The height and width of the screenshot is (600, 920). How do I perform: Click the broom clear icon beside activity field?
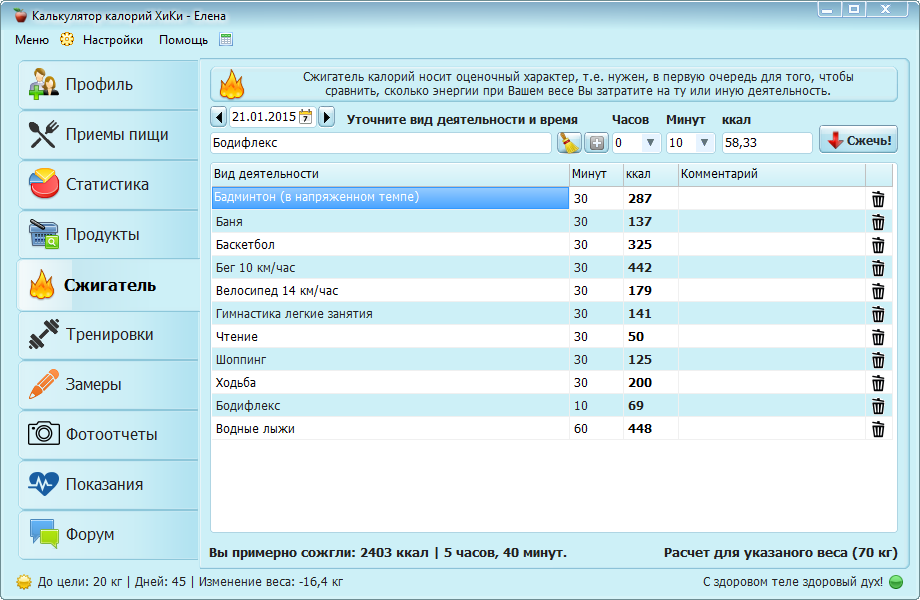coord(569,143)
